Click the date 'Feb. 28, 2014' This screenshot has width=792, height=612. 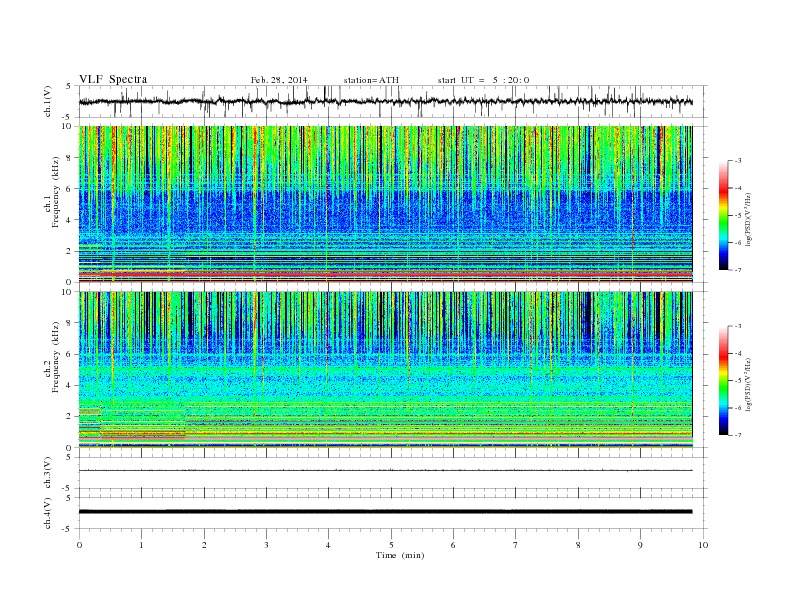279,80
